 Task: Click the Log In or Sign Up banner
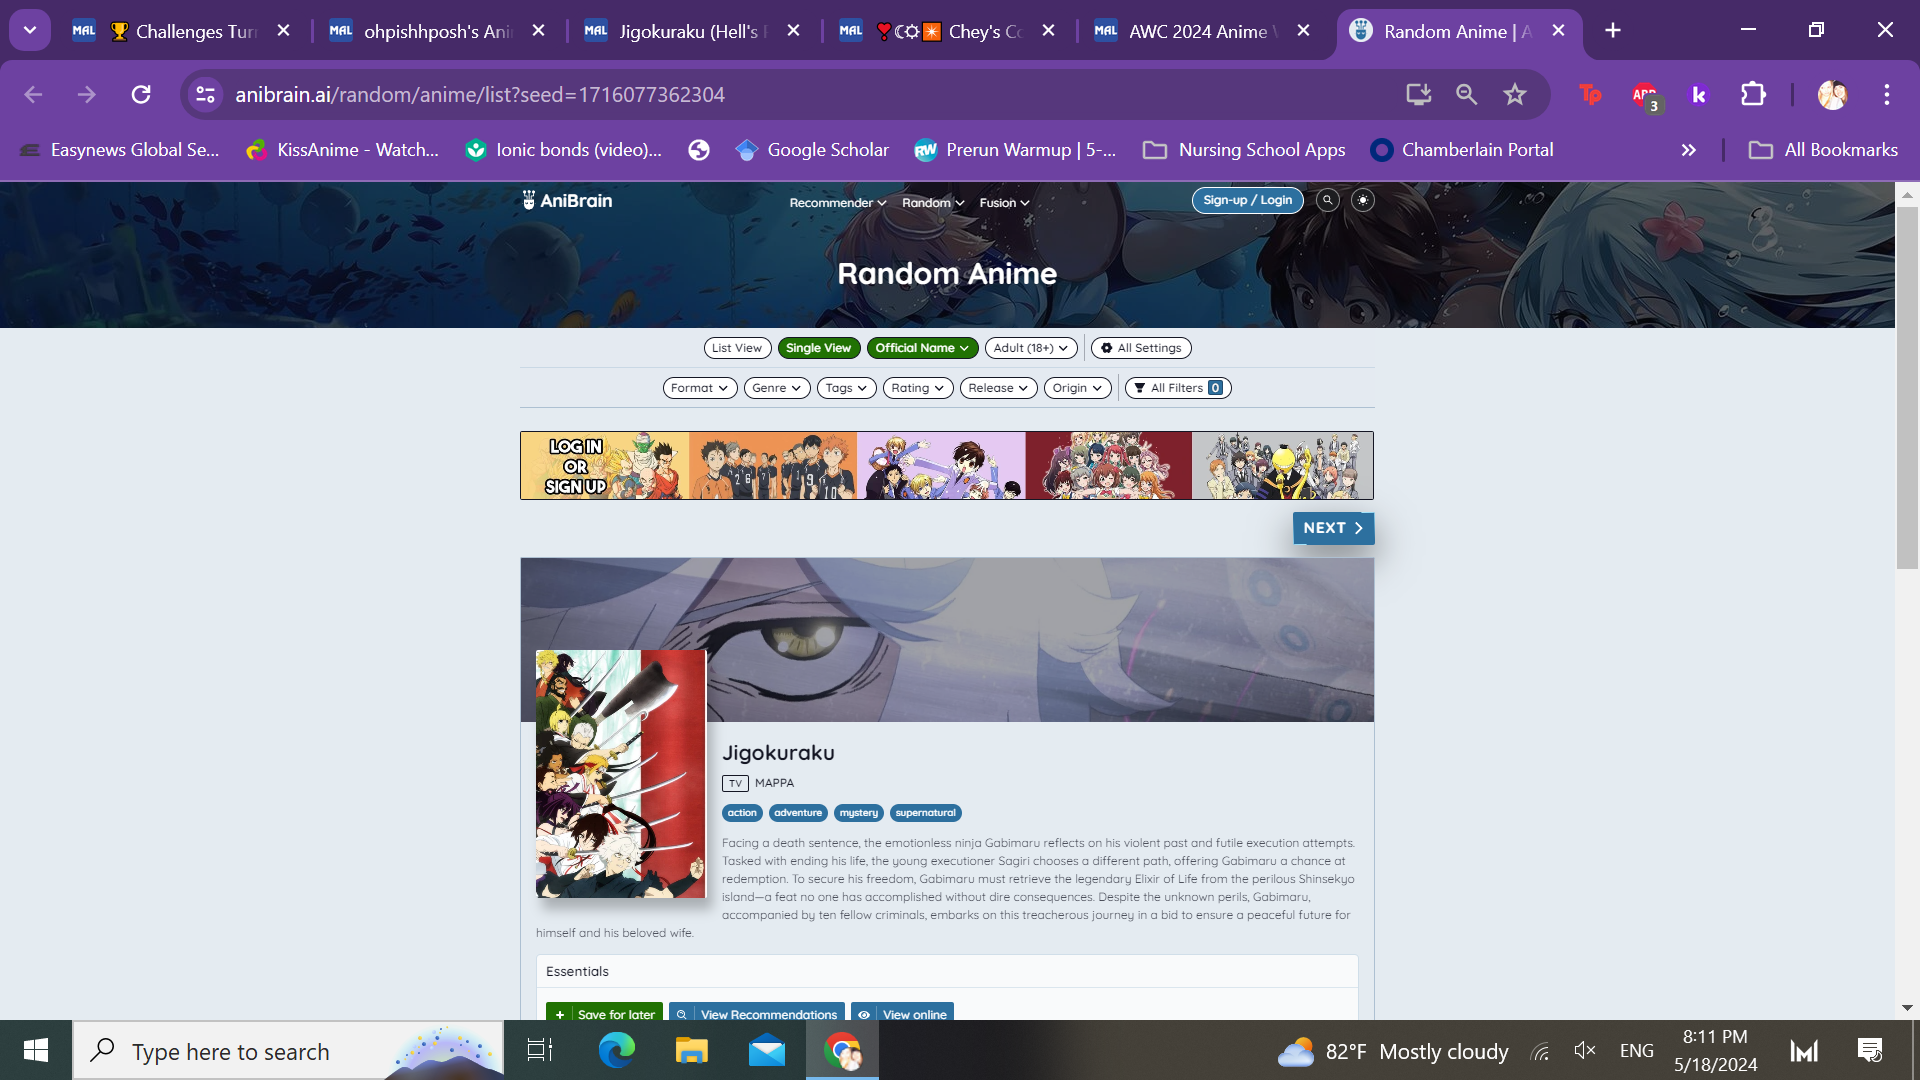(x=946, y=466)
